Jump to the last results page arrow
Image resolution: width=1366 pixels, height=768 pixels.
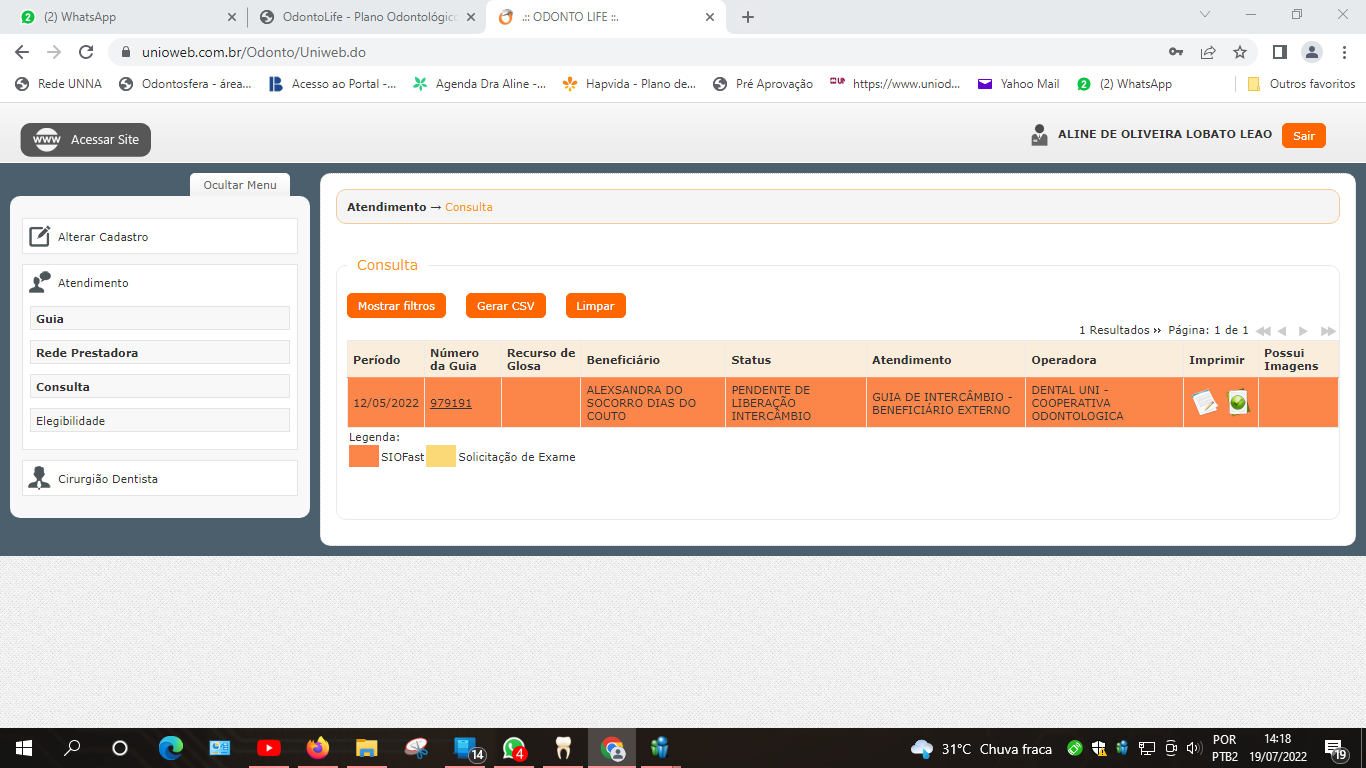[x=1328, y=331]
